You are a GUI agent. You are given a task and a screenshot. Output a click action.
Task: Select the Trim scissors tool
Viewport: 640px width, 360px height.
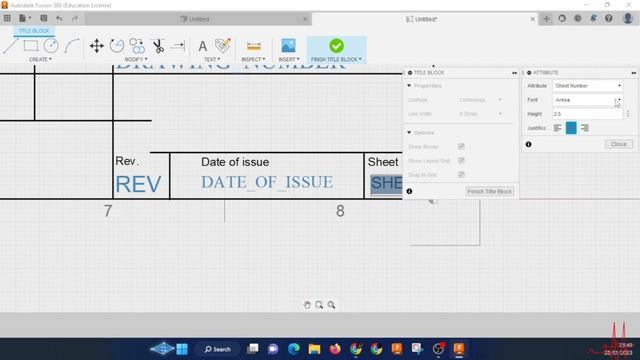(x=158, y=46)
